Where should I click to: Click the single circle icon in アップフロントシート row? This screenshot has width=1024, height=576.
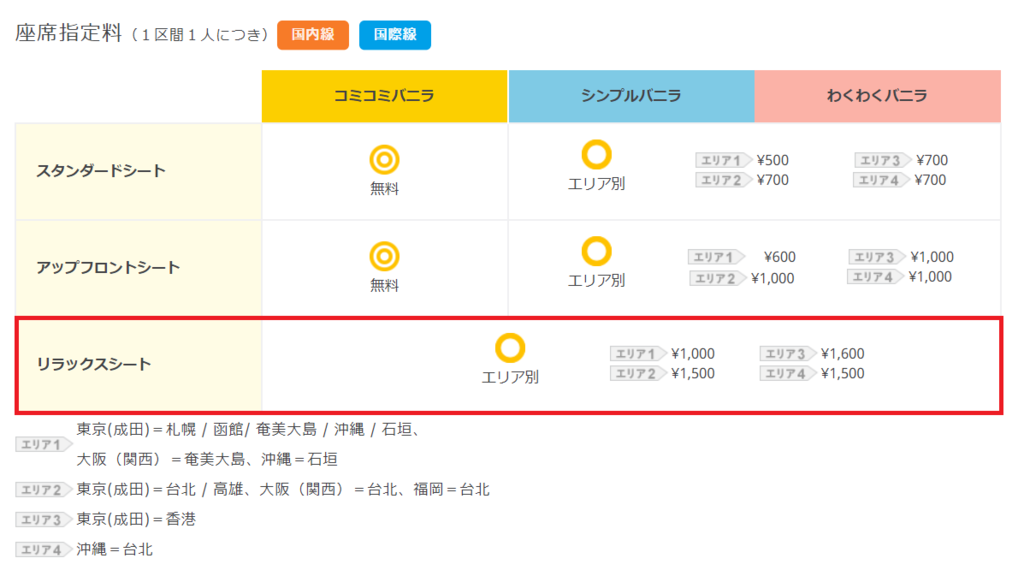point(596,251)
